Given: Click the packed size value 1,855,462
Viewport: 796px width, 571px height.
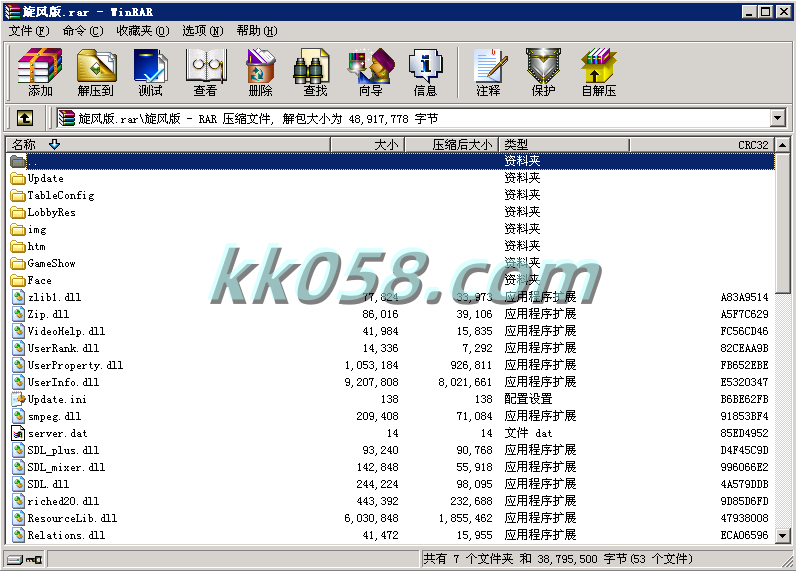Looking at the screenshot, I should [466, 518].
